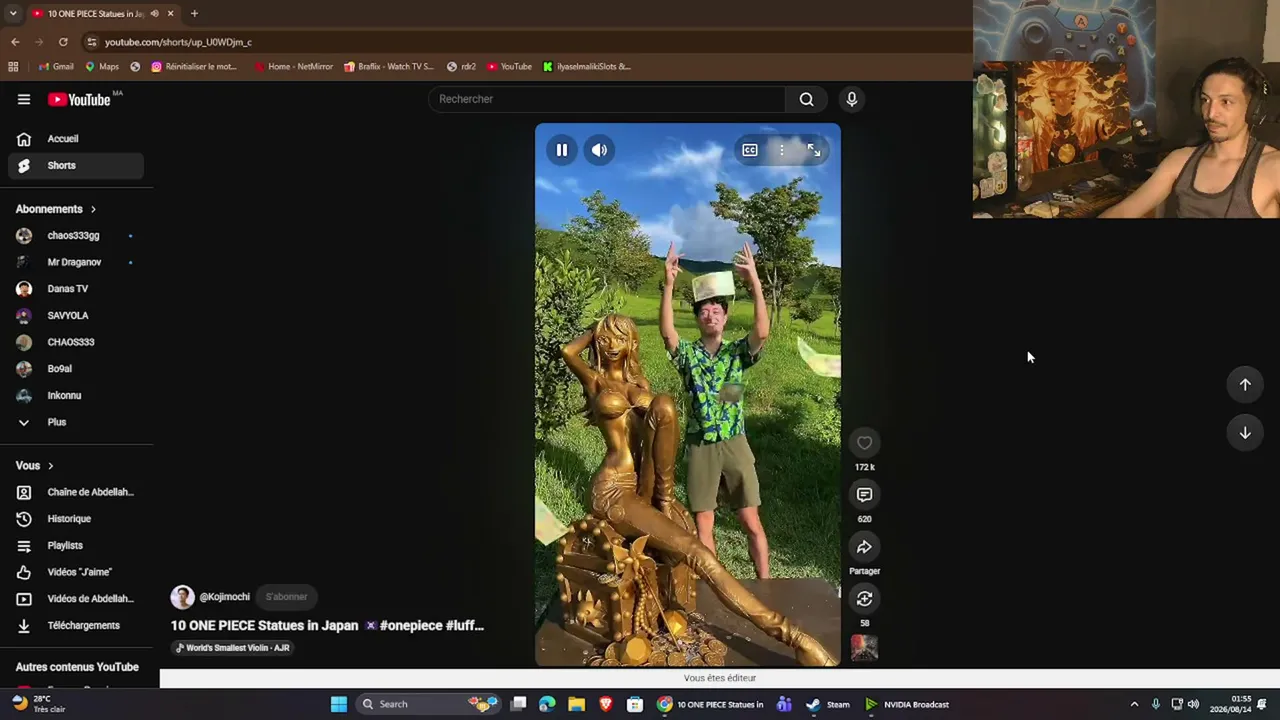Open Accueil in the sidebar
Viewport: 1280px width, 720px height.
click(76, 139)
